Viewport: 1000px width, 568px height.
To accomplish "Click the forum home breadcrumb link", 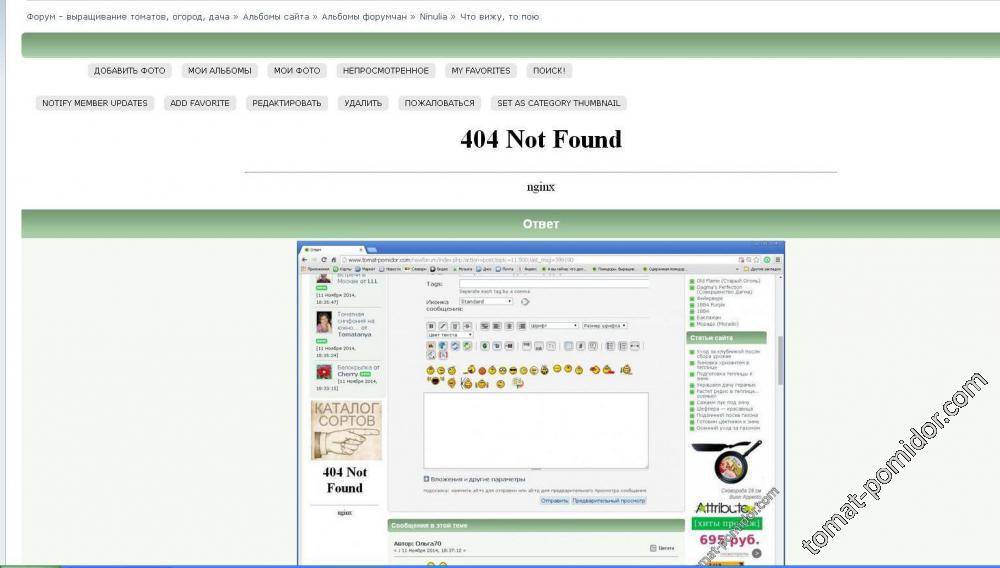I will coord(127,17).
